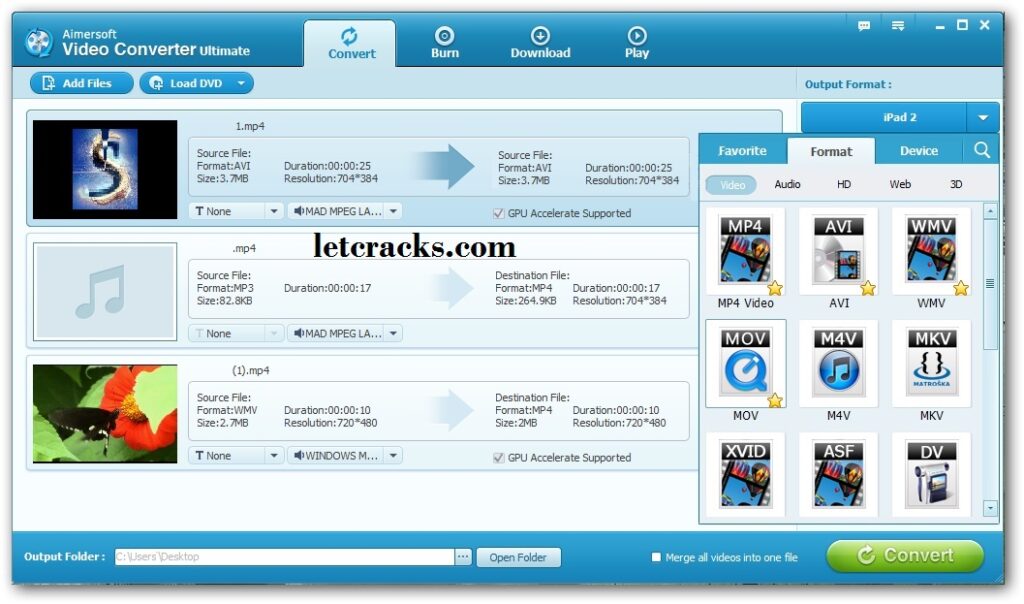This screenshot has width=1024, height=604.
Task: Click the format list scrollbar thumb
Action: (x=990, y=284)
